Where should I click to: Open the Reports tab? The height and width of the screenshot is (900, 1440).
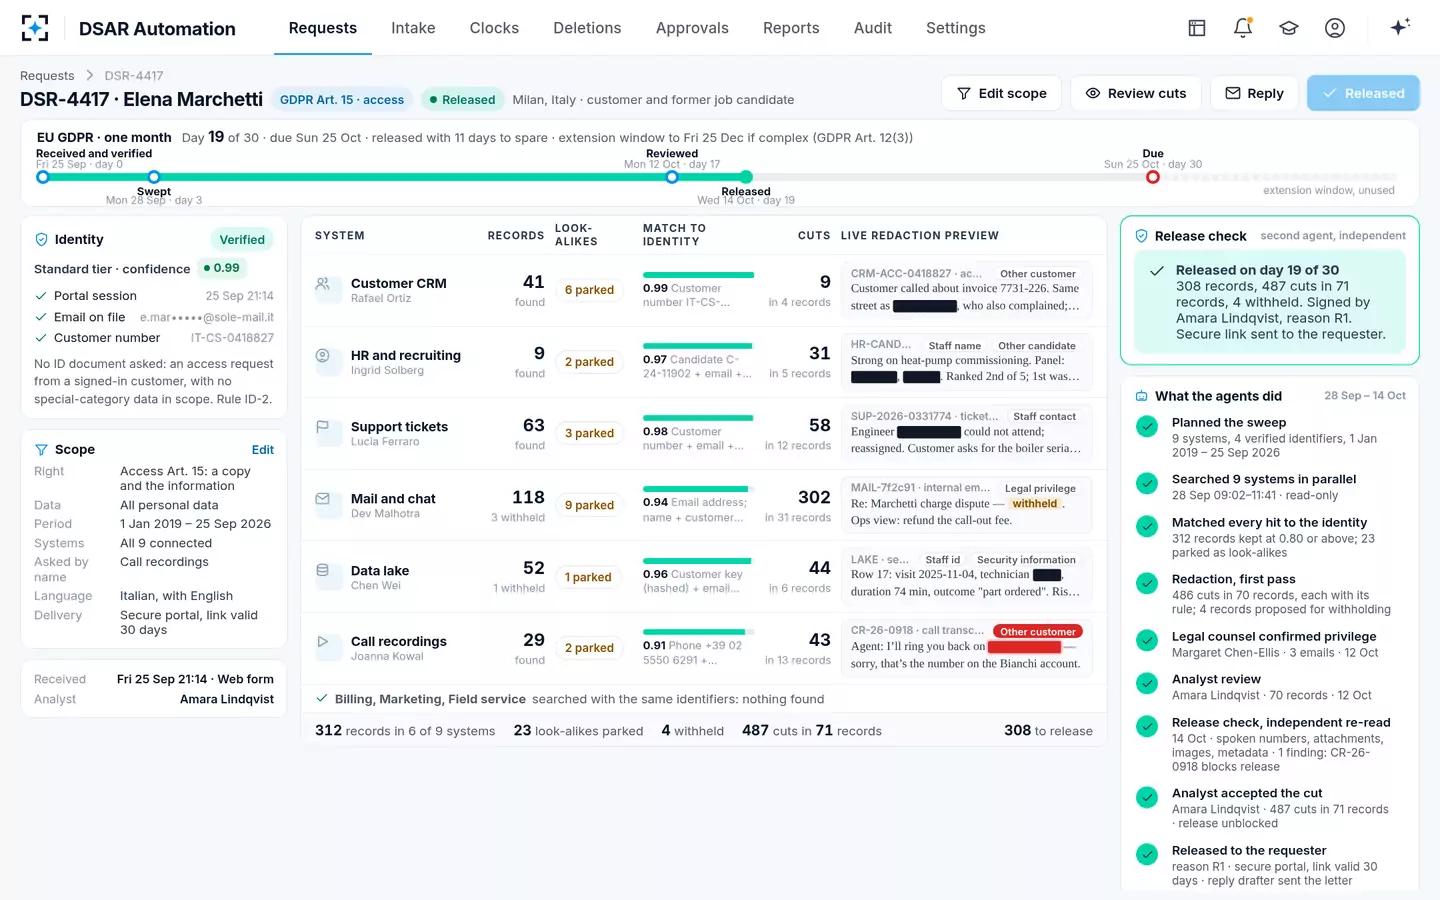pos(791,28)
